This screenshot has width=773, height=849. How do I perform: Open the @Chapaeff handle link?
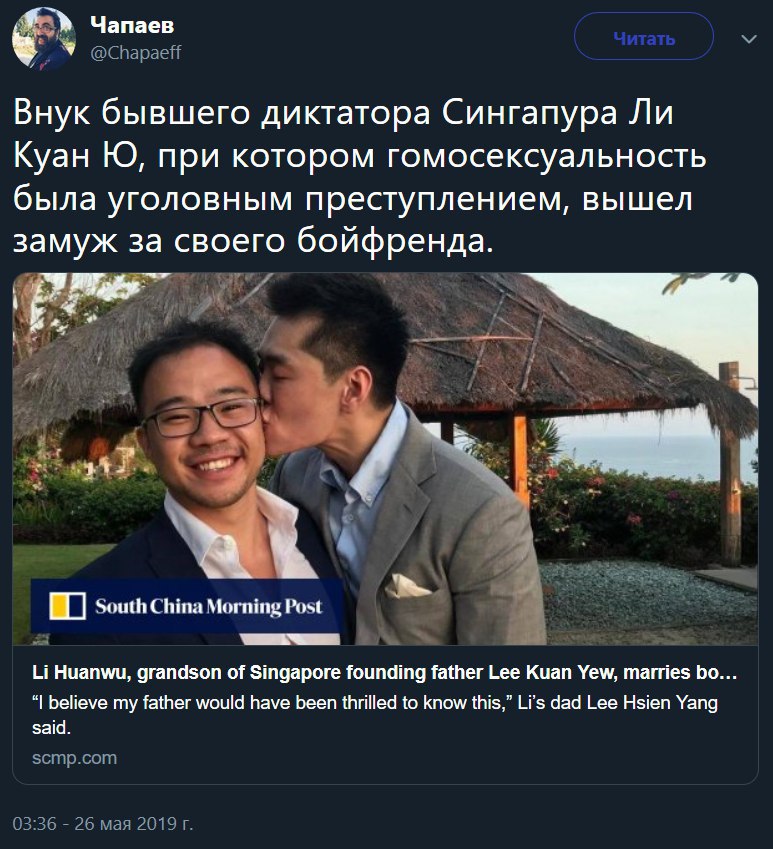tap(136, 53)
